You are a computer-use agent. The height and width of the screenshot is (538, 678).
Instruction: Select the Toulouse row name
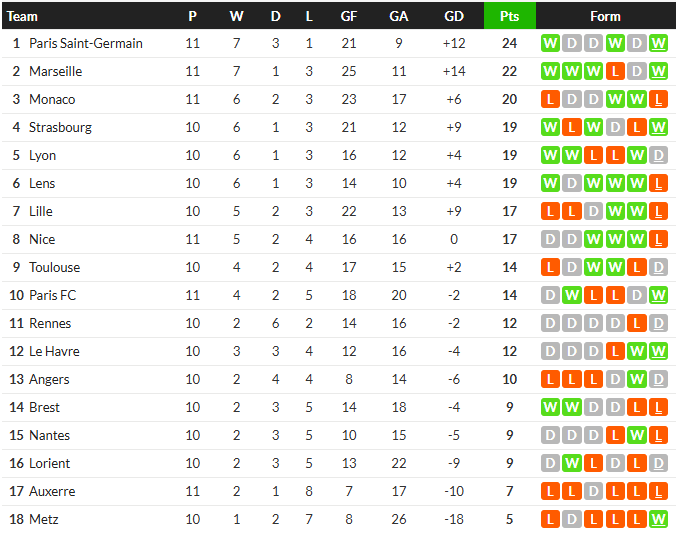[x=54, y=267]
